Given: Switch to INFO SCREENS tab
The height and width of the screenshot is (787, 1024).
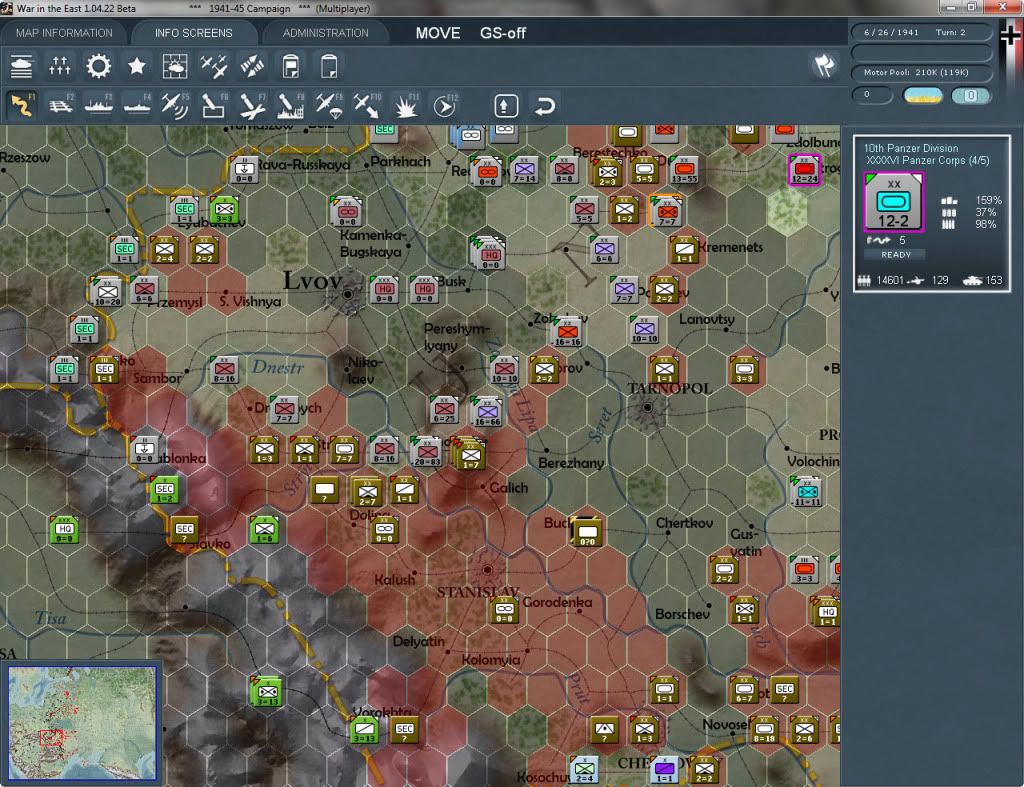Looking at the screenshot, I should click(193, 33).
